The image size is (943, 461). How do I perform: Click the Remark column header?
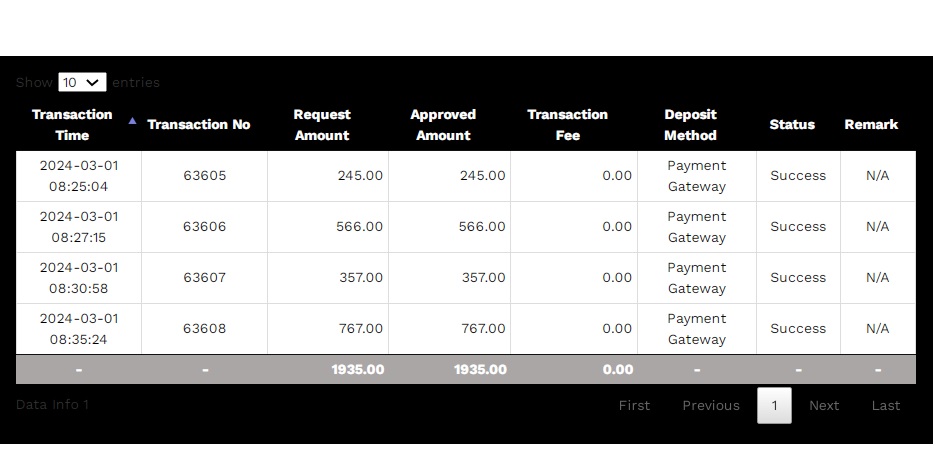(x=871, y=125)
